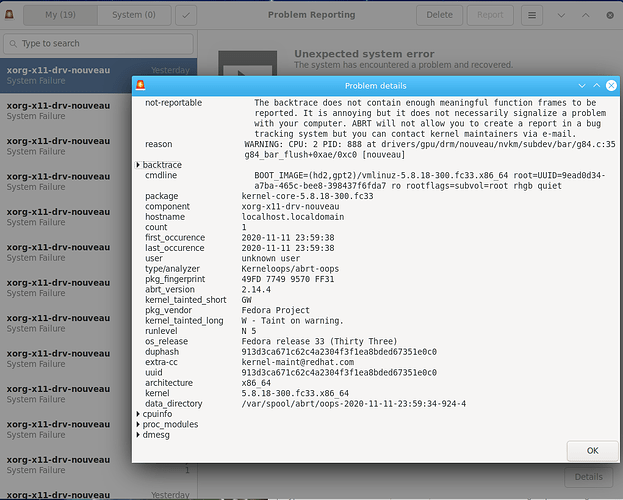Image resolution: width=623 pixels, height=500 pixels.
Task: Click the dialog's down chevron icon
Action: pos(582,85)
